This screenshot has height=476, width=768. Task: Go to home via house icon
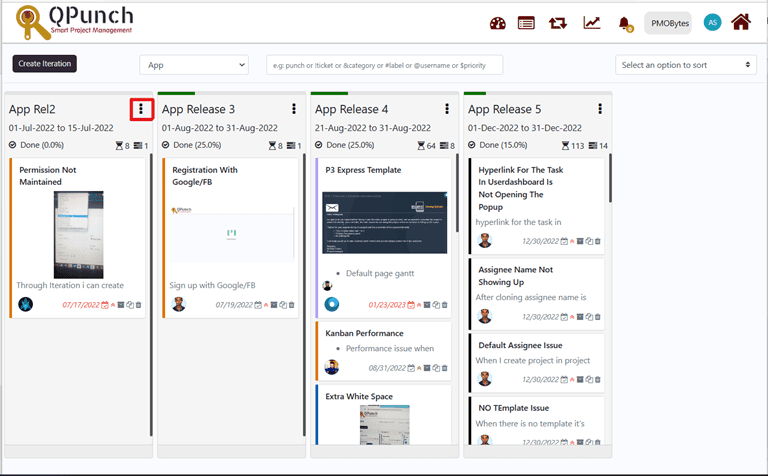[x=741, y=22]
